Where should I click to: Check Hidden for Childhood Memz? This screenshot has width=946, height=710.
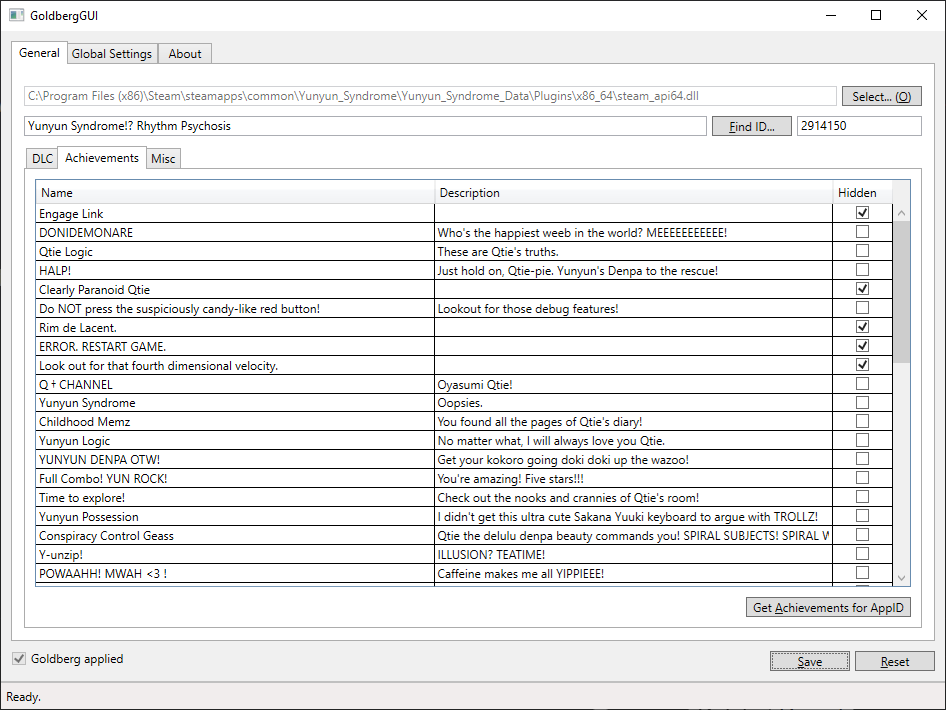[x=863, y=421]
